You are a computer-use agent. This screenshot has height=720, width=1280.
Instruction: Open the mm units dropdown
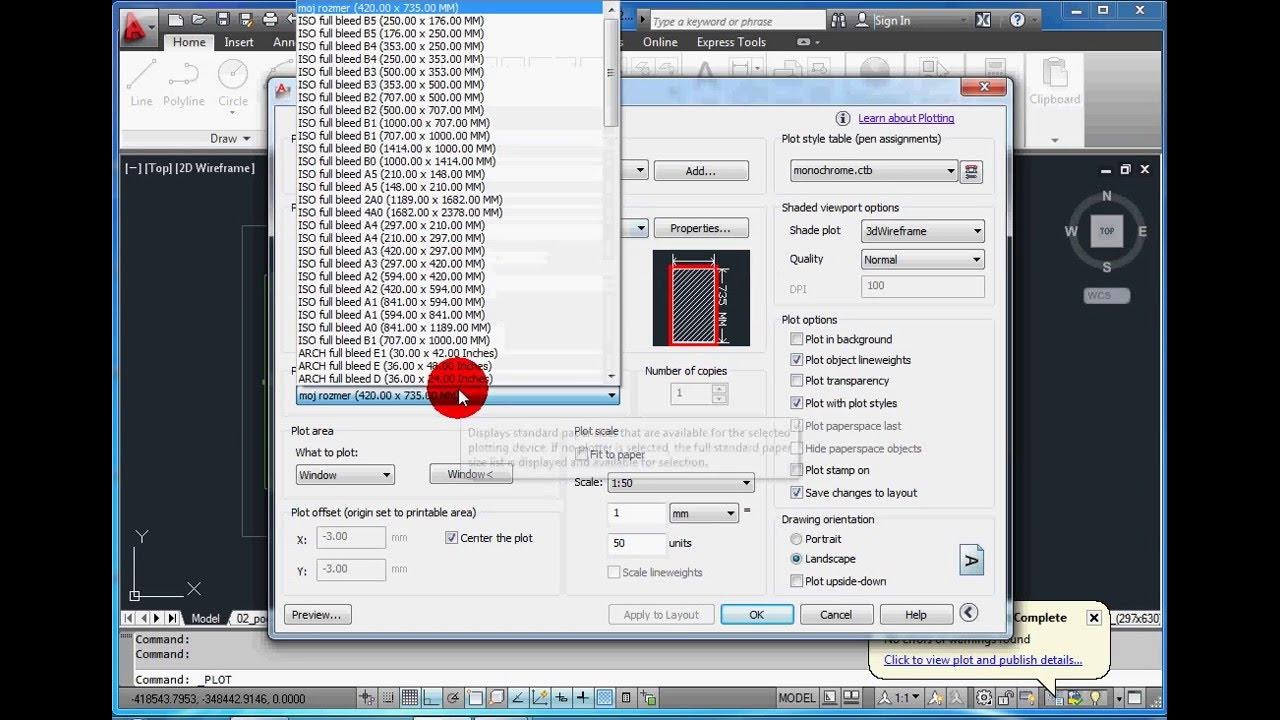coord(703,514)
